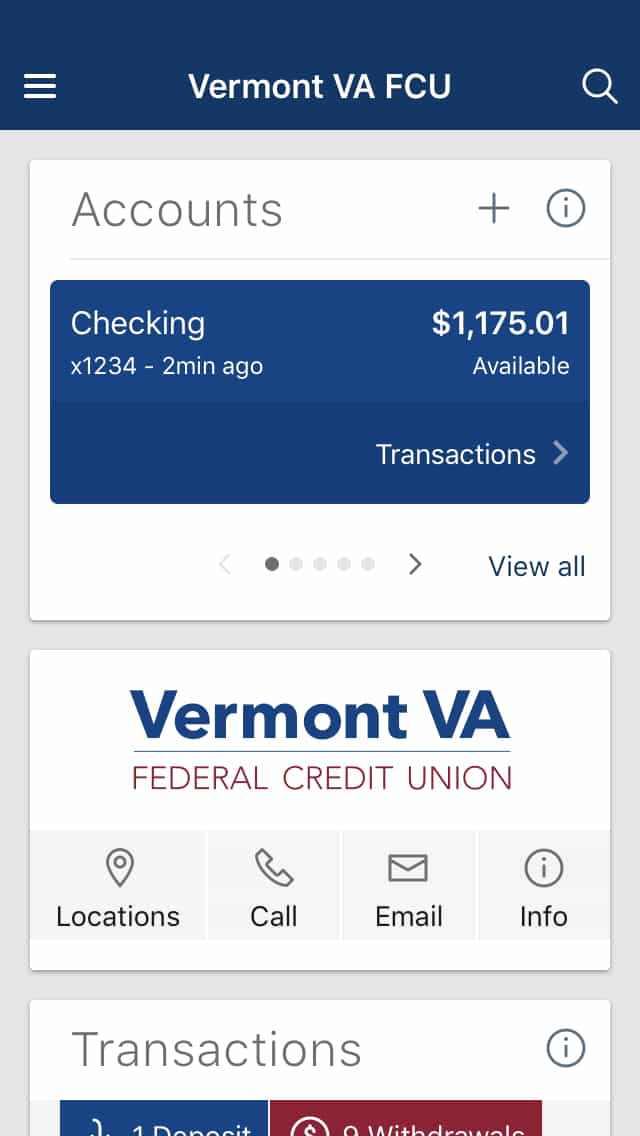Switch to the 9 Withdrawals tab
Viewport: 640px width, 1136px height.
406,1119
